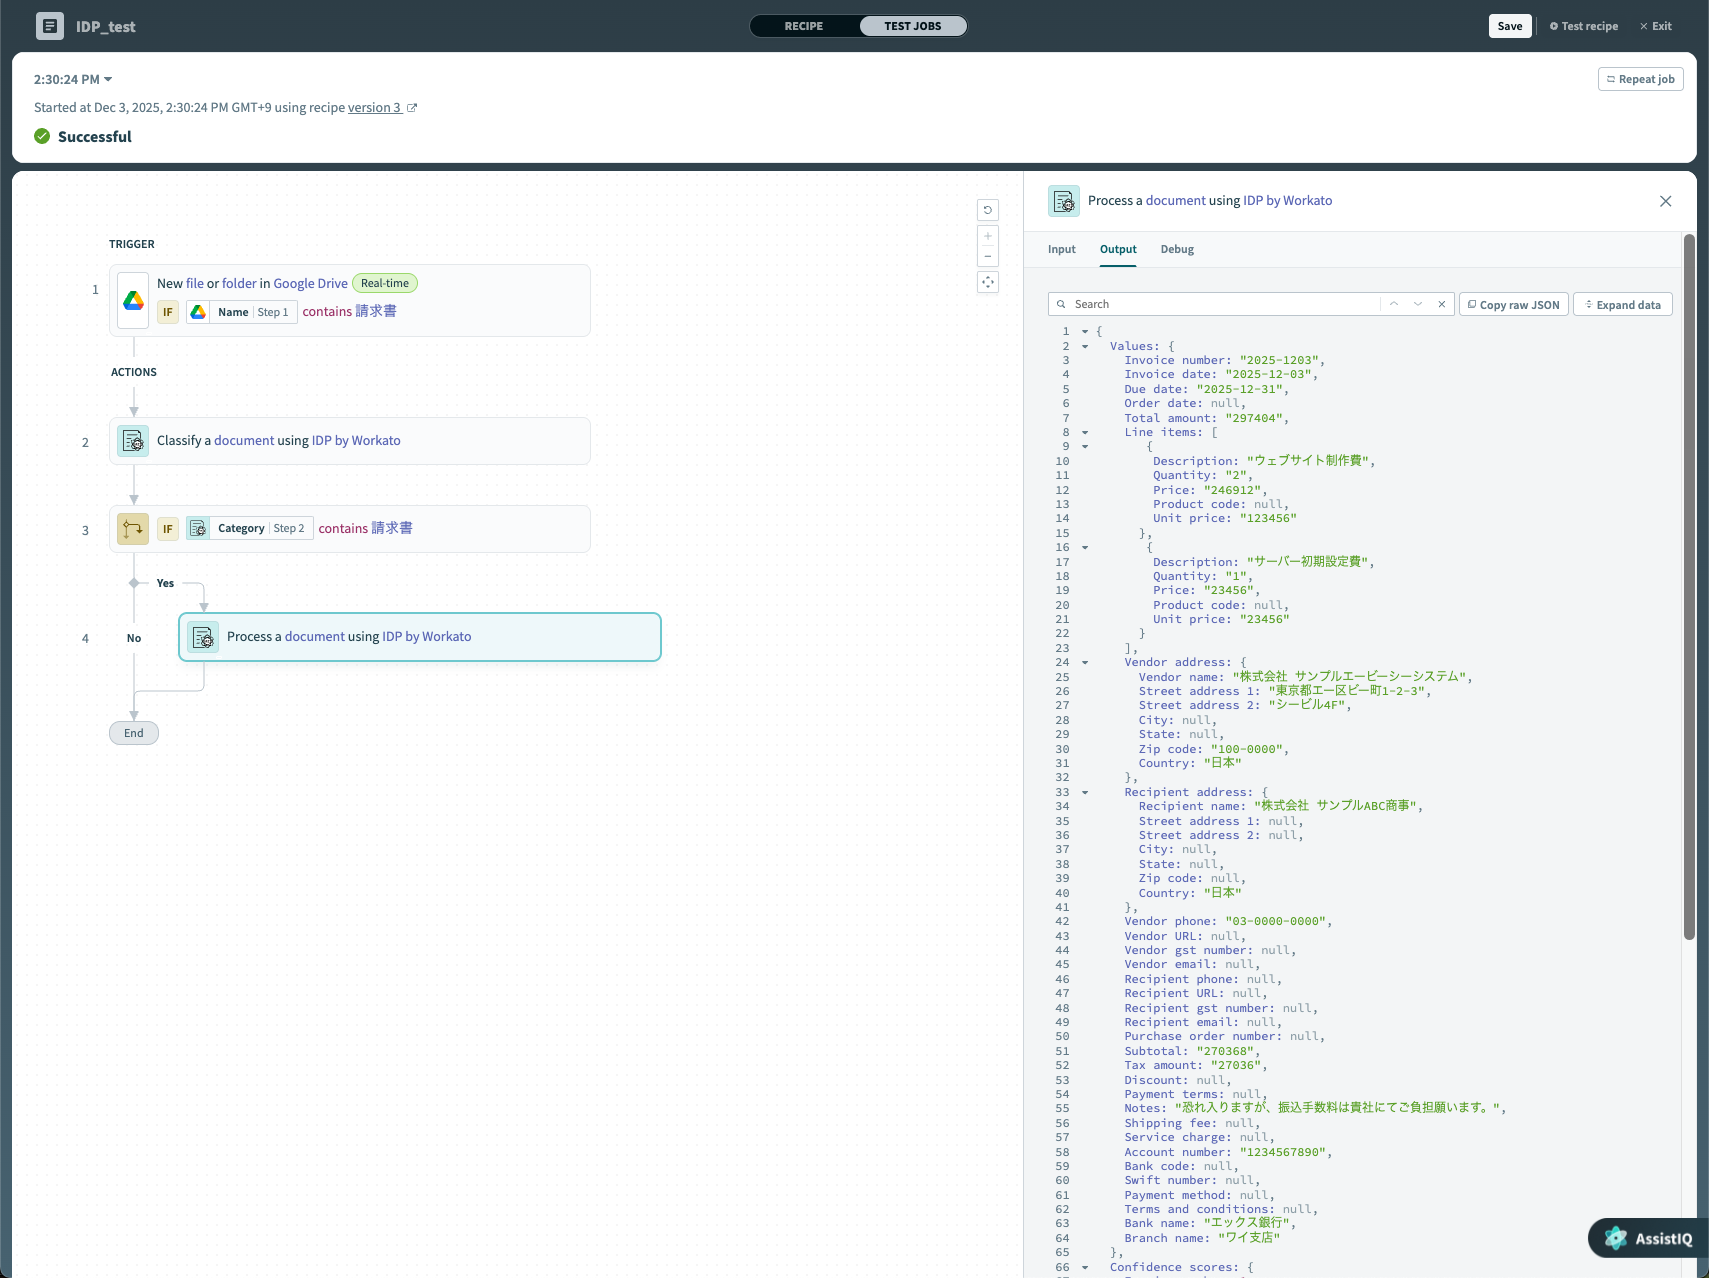Zoom out on the recipe canvas

coord(988,256)
